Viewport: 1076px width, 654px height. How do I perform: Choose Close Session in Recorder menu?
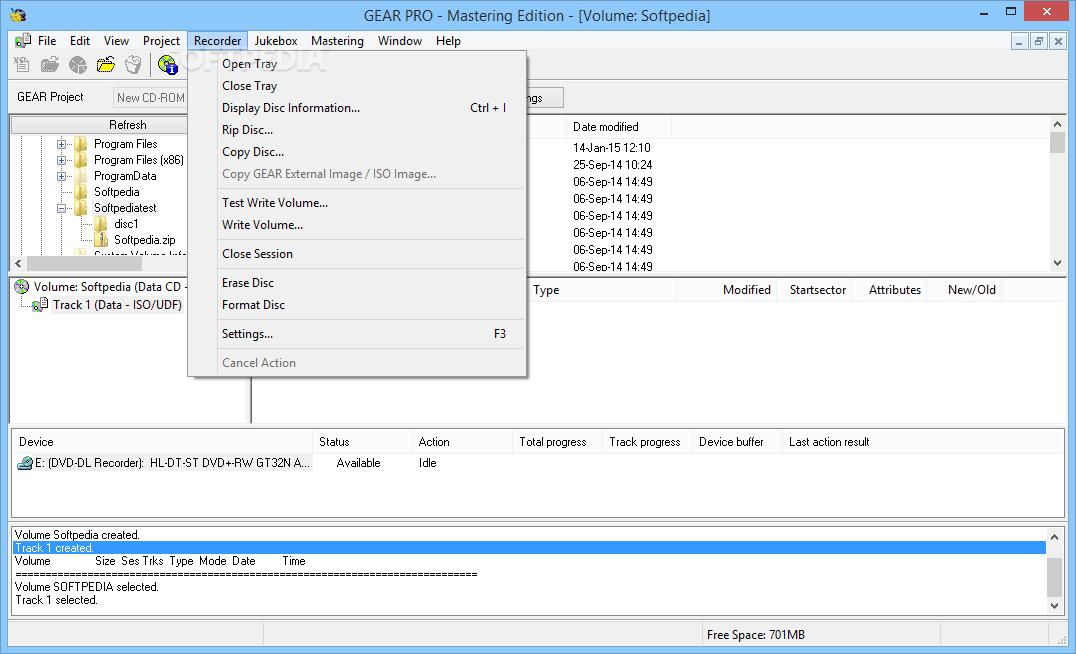(x=358, y=253)
